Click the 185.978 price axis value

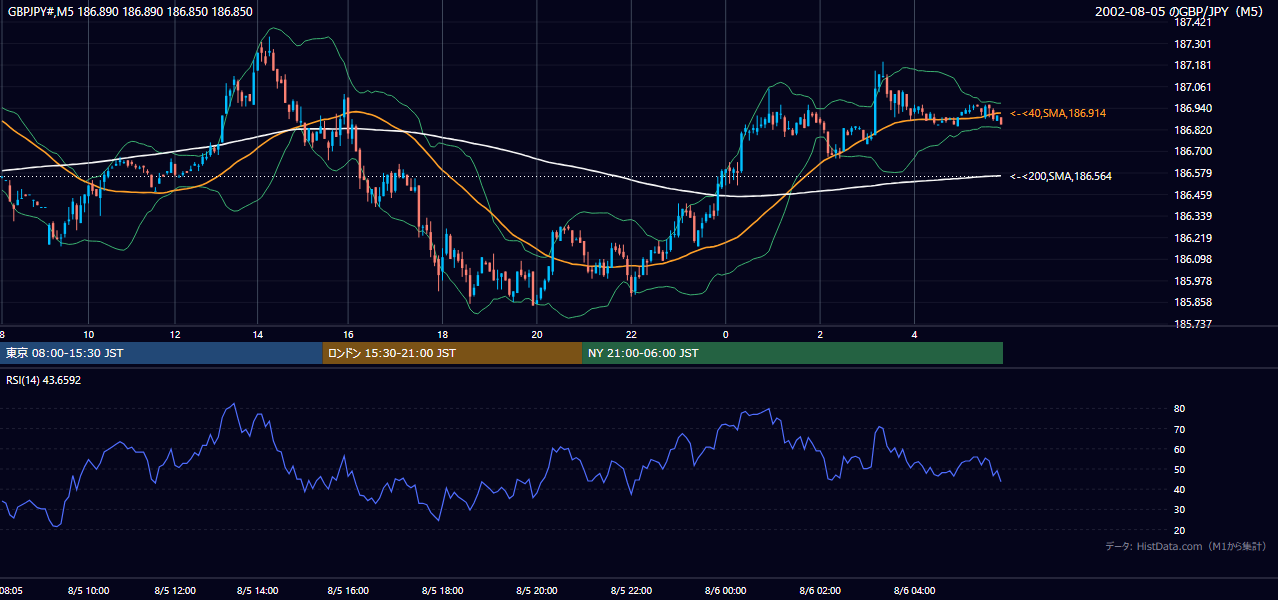click(1193, 281)
